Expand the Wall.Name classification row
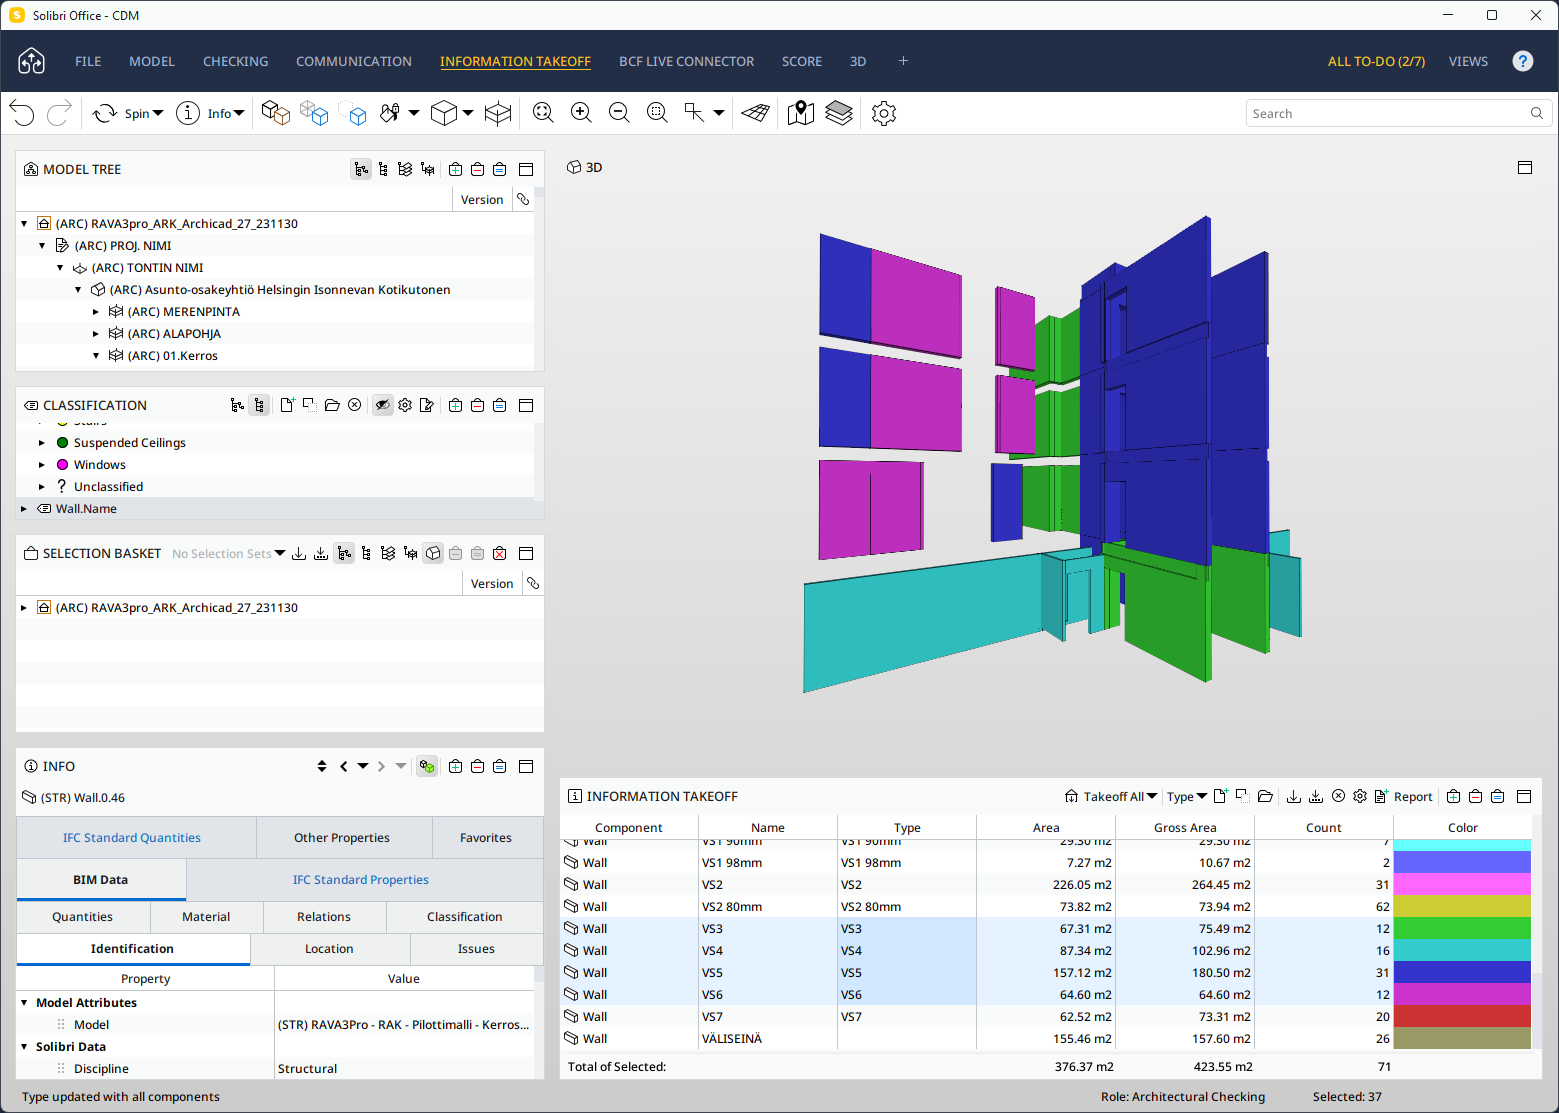Screen dimensions: 1559x1113 pyautogui.click(x=24, y=509)
